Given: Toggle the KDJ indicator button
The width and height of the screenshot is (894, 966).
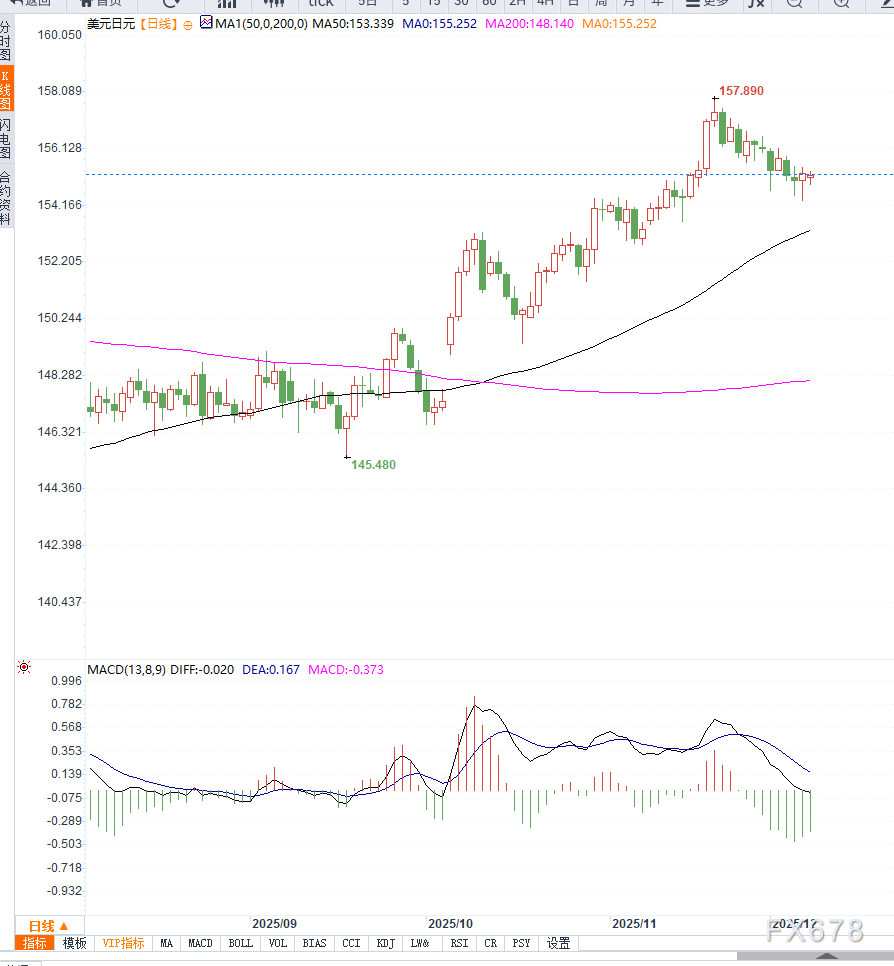Looking at the screenshot, I should pos(385,943).
